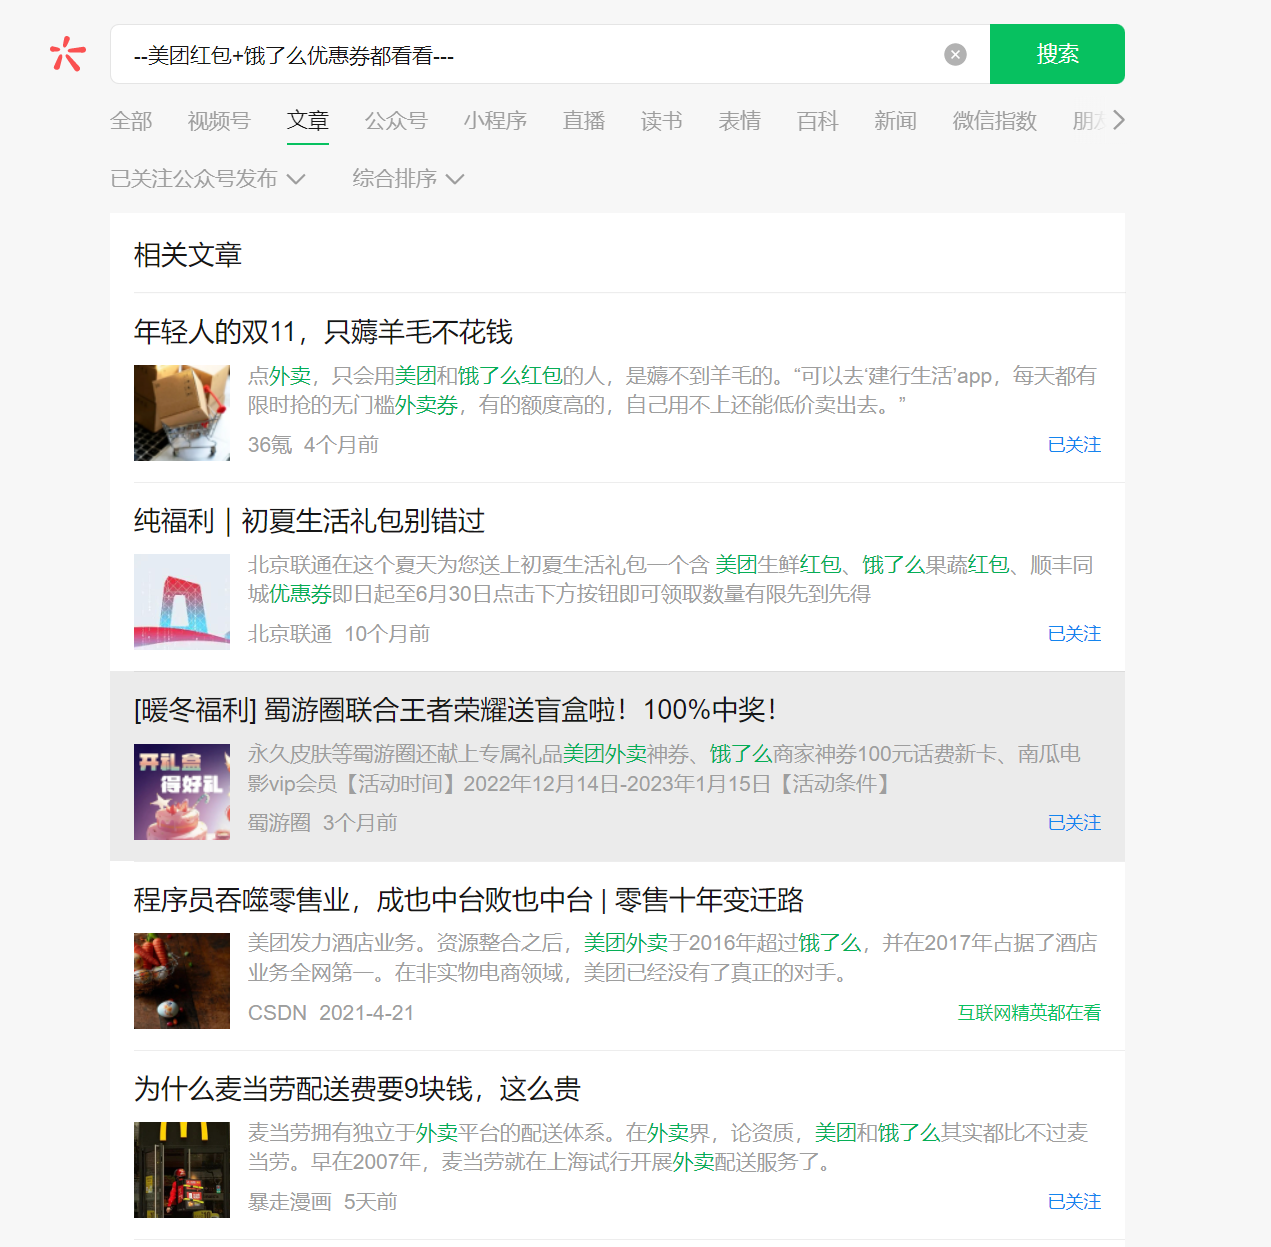Click the 互联网精英都在看 label
Image resolution: width=1271 pixels, height=1247 pixels.
point(1029,1013)
